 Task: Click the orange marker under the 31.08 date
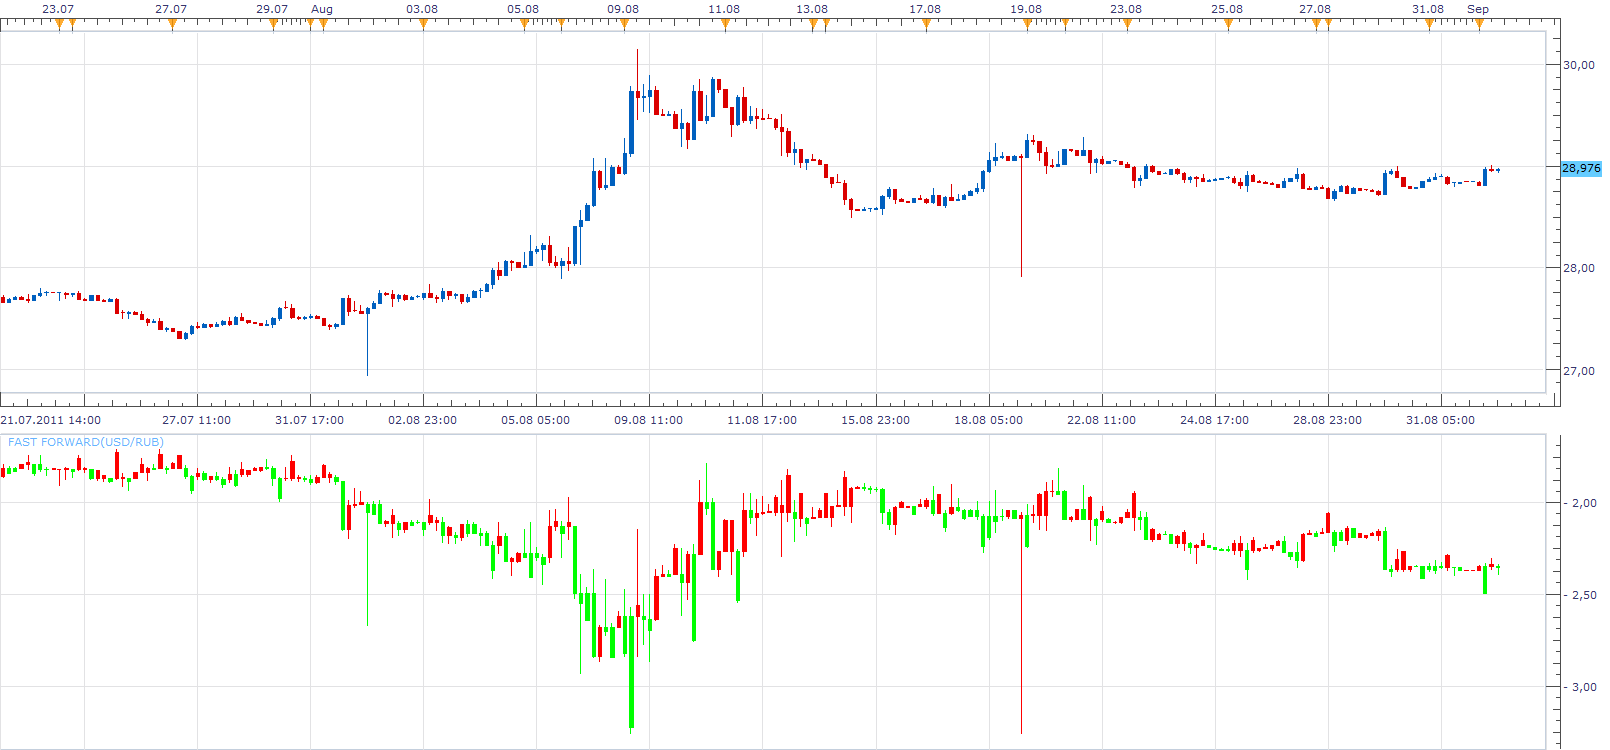tap(1429, 24)
